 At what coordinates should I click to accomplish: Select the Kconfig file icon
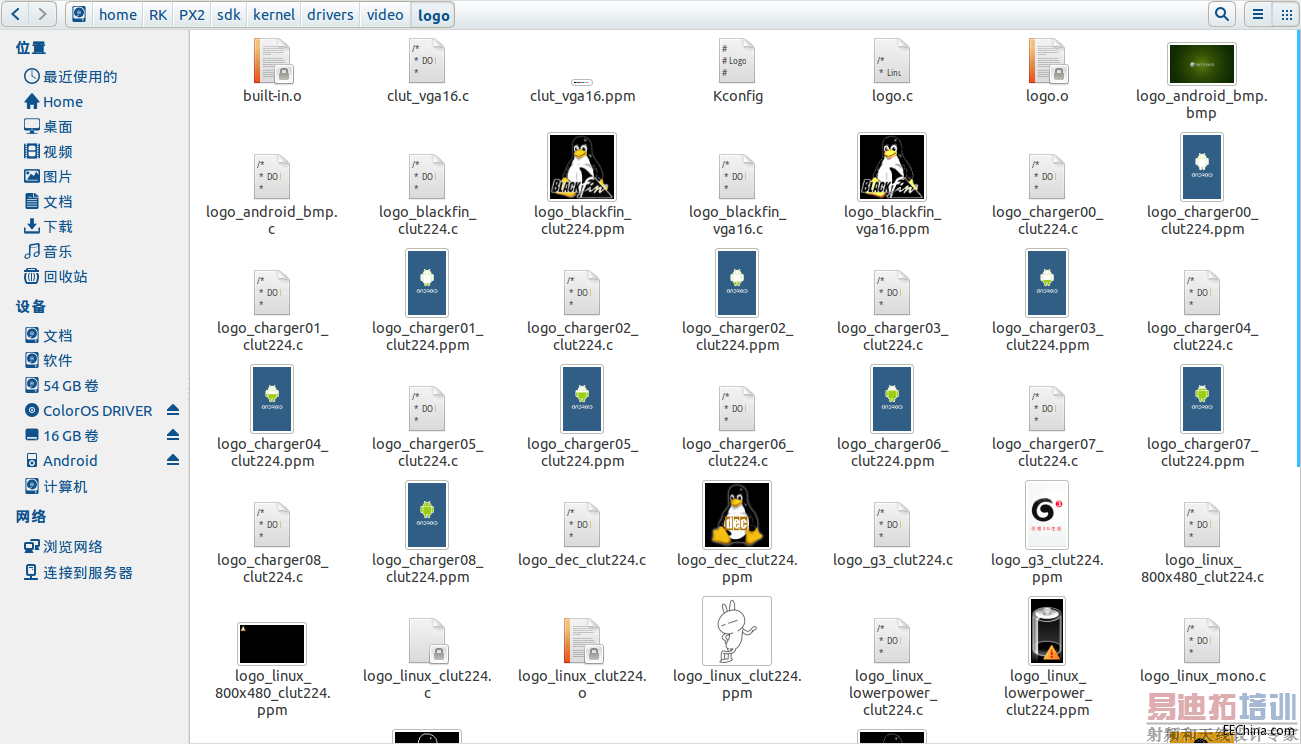737,61
